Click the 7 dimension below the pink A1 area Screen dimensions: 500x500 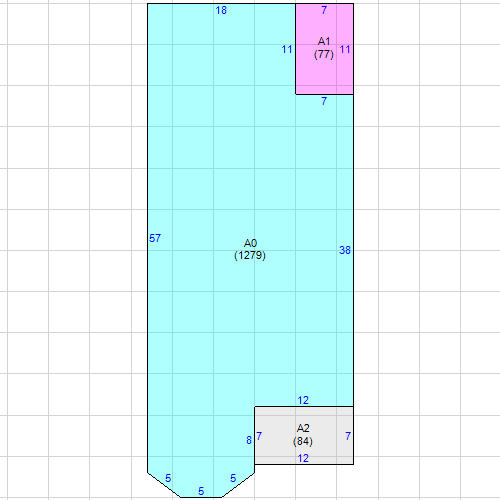pos(324,101)
